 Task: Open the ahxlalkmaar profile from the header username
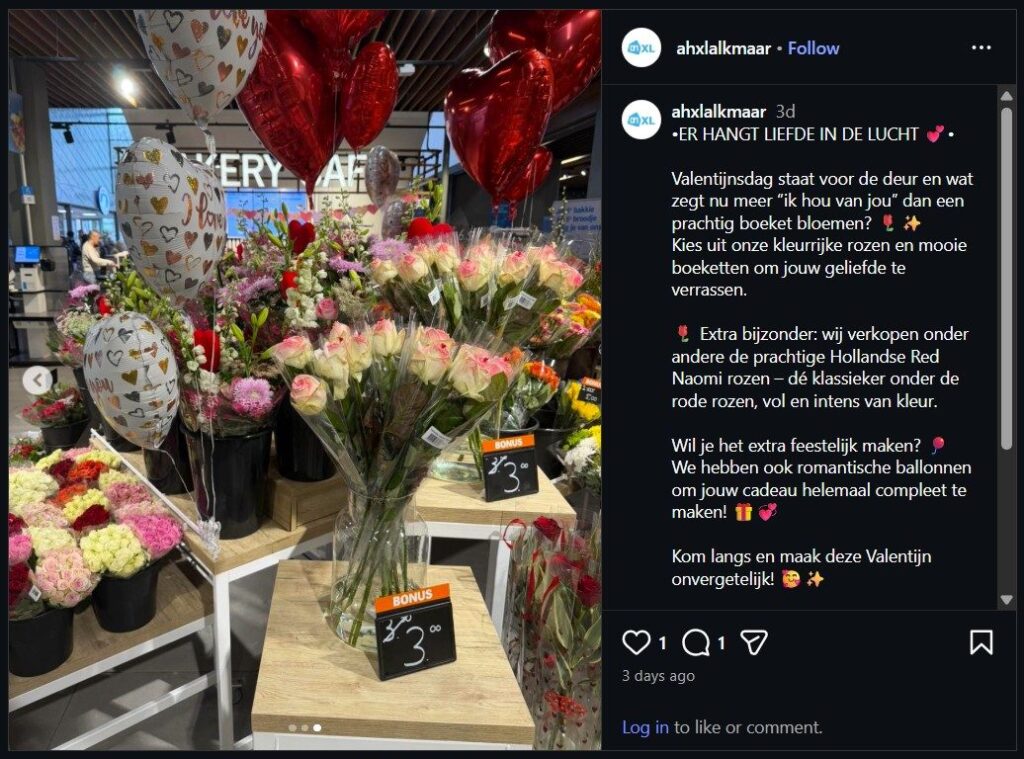[723, 48]
